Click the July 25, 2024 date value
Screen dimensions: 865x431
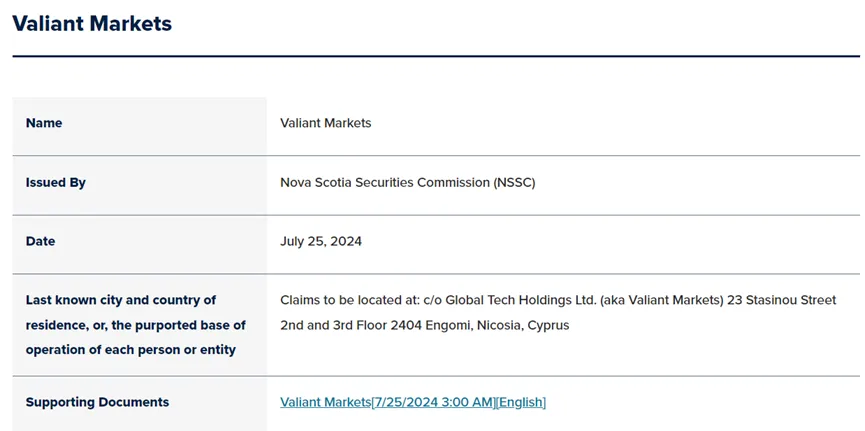[x=321, y=241]
